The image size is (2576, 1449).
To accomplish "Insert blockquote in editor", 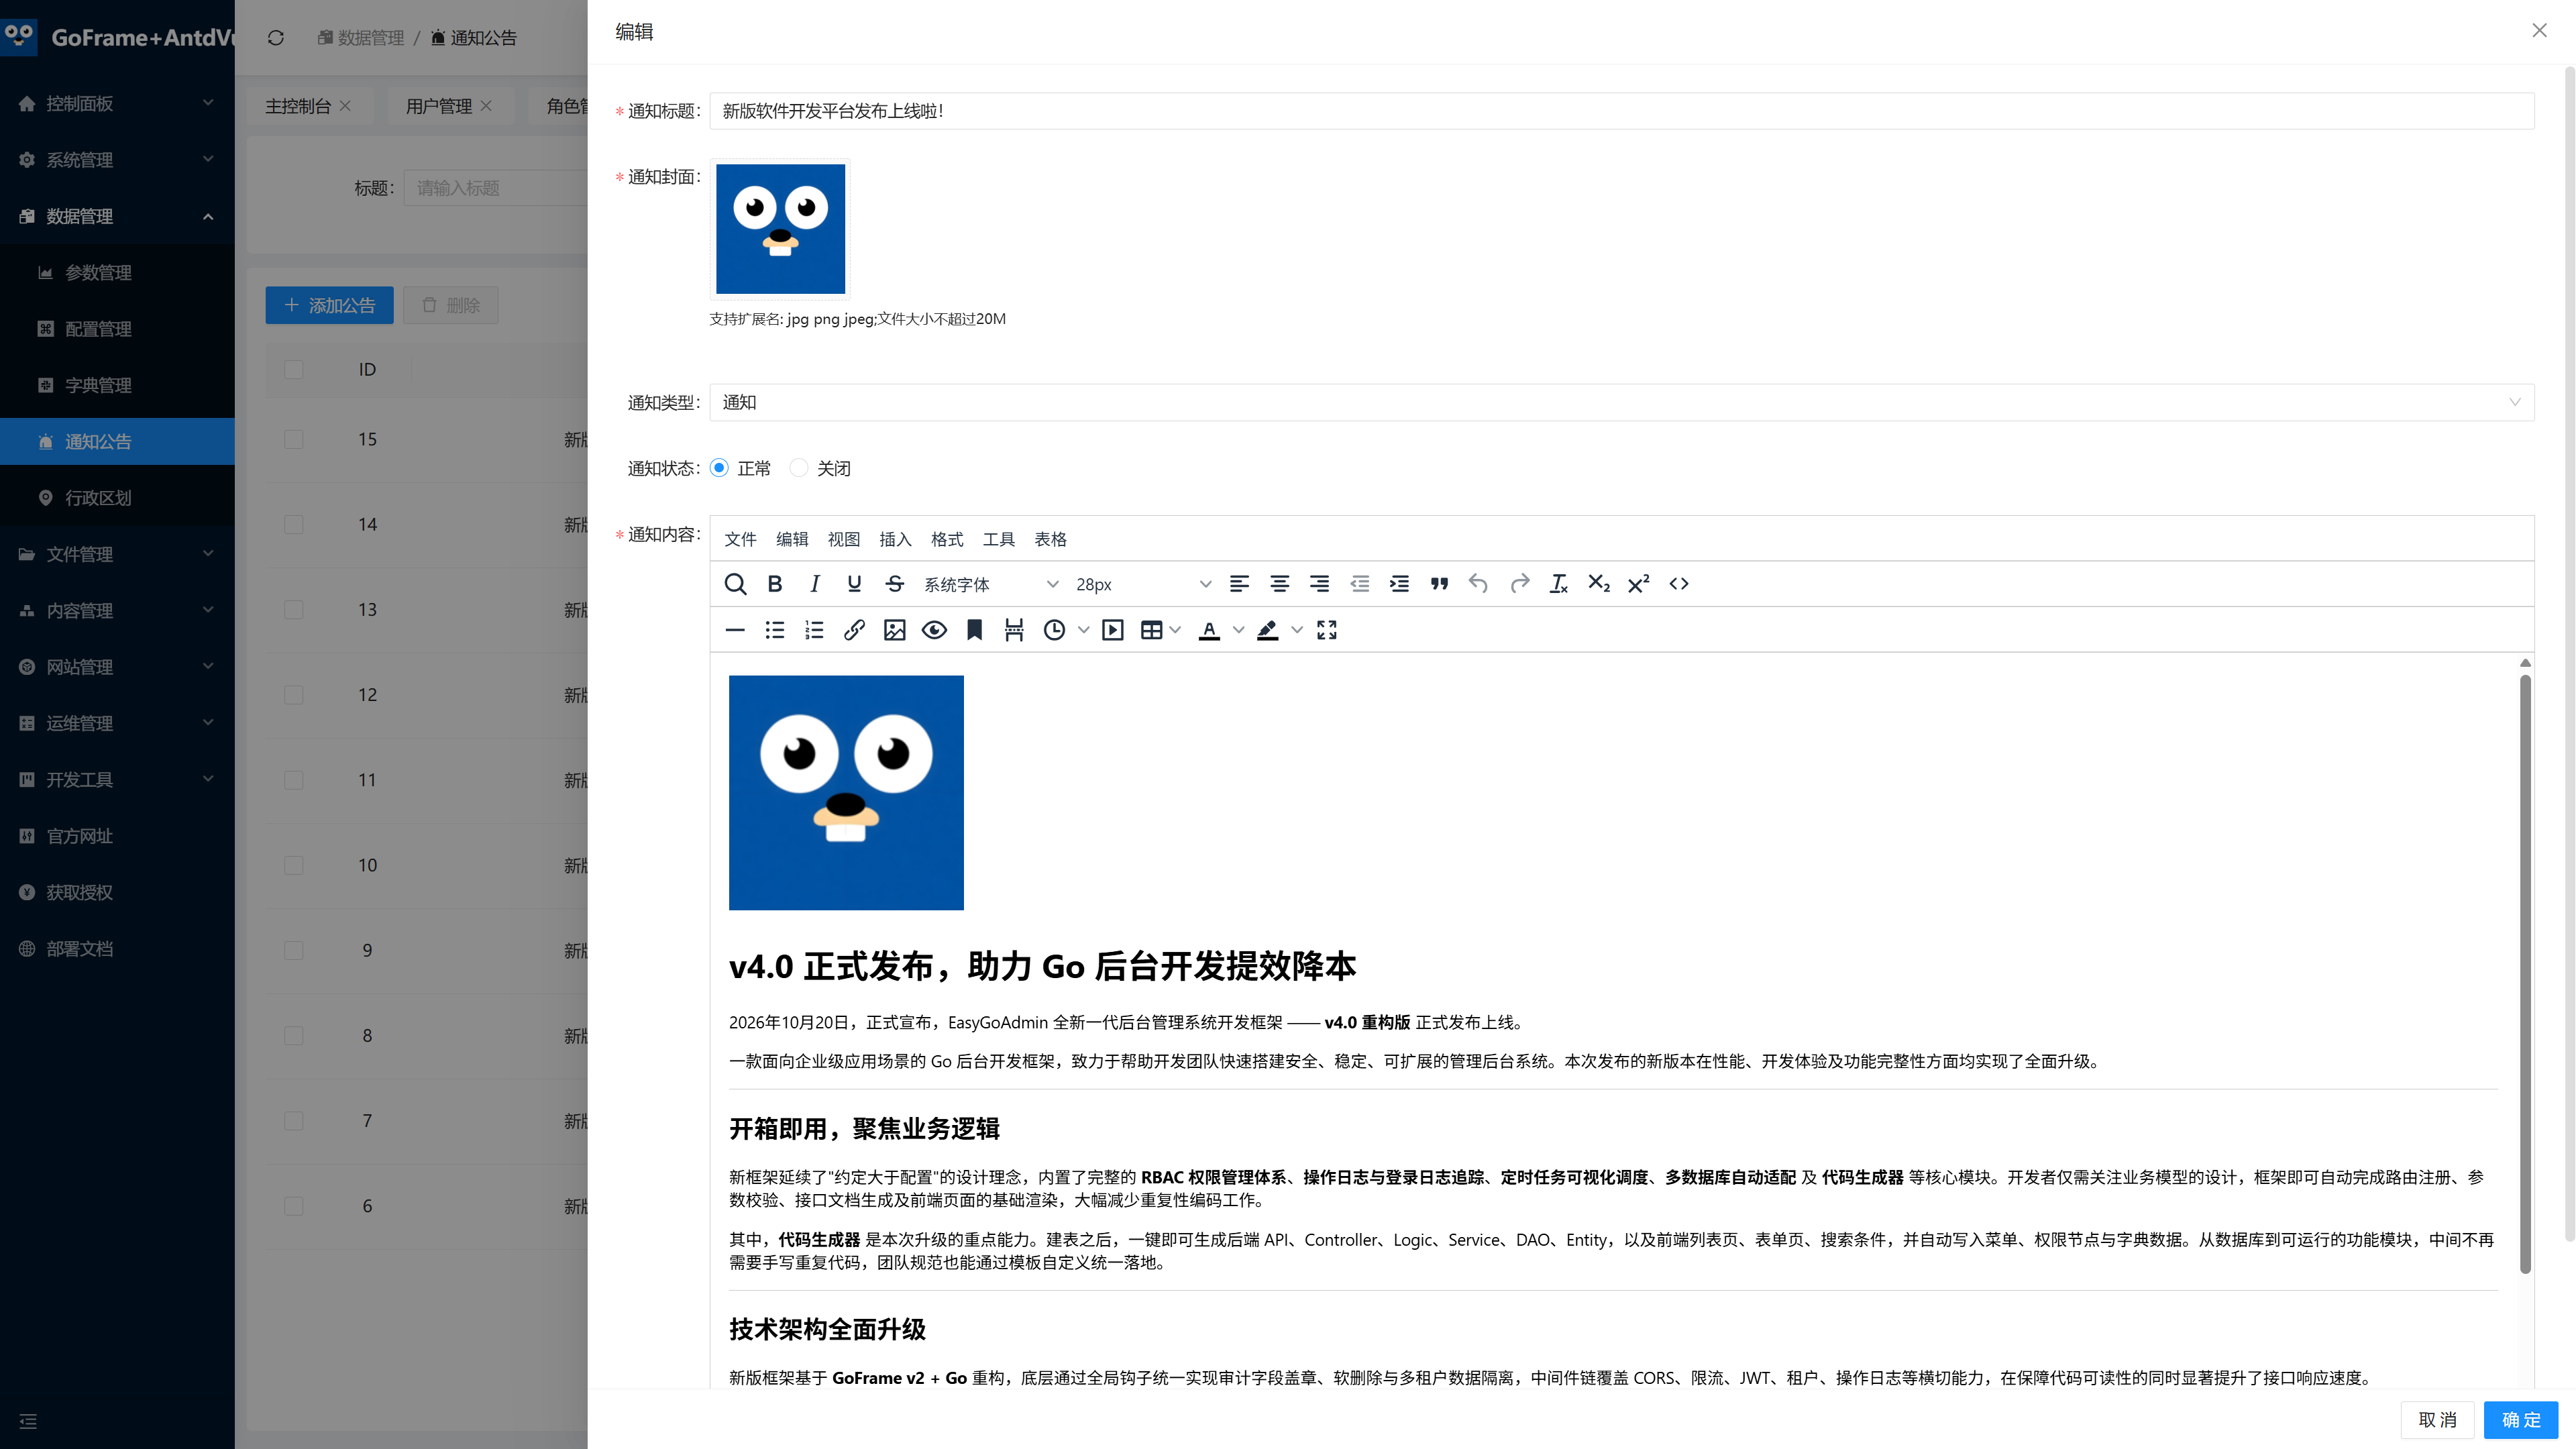I will (x=1439, y=584).
